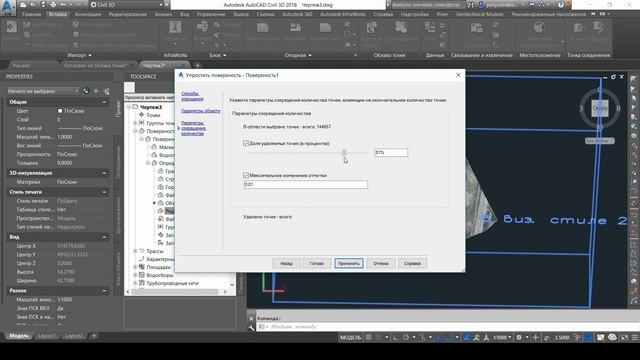
Task: Add a new layout with the plus tab
Action: (93, 336)
